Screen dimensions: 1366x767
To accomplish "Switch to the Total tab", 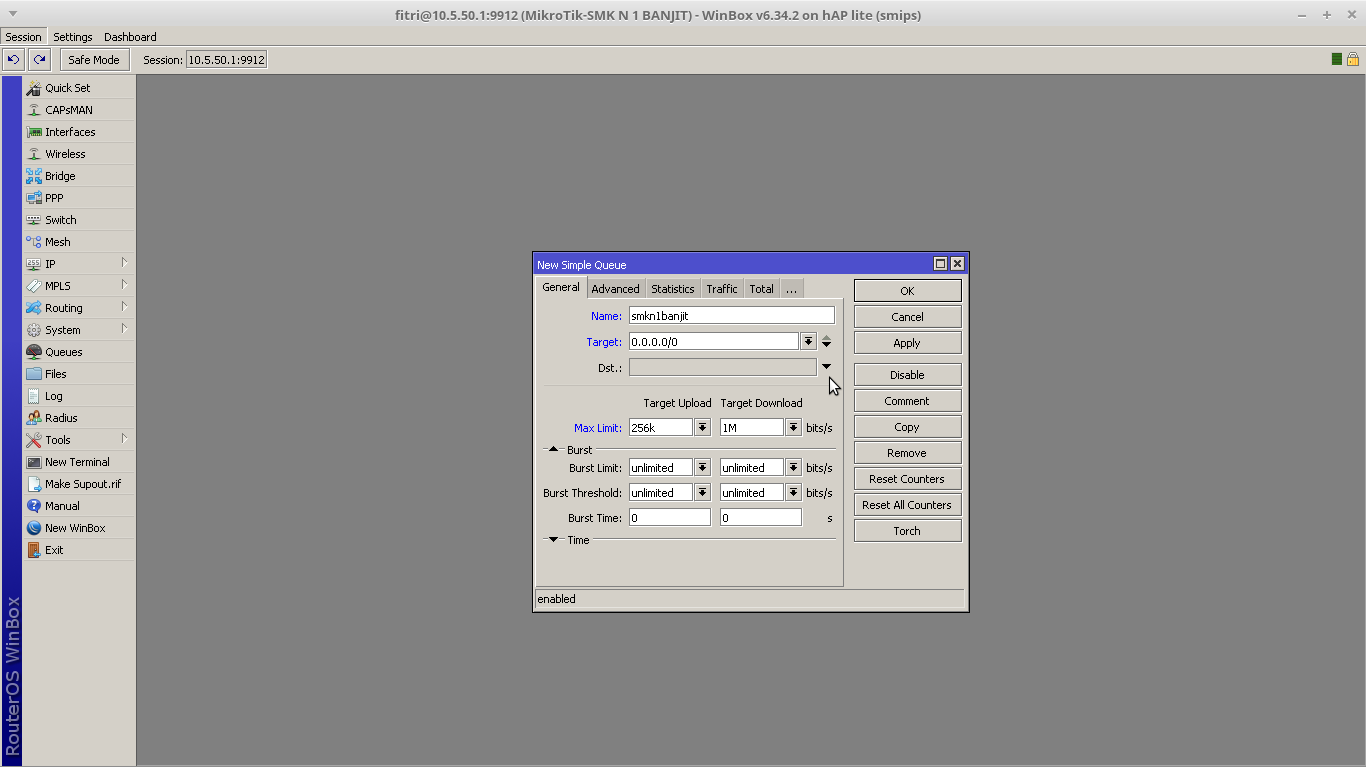I will coord(762,289).
